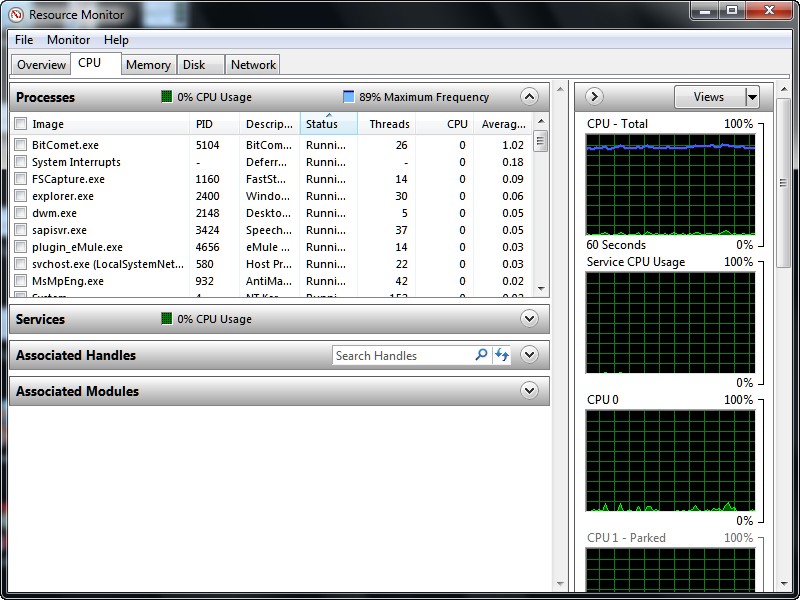This screenshot has width=800, height=600.
Task: Check the plugin_eMule.exe checkbox
Action: [x=20, y=247]
